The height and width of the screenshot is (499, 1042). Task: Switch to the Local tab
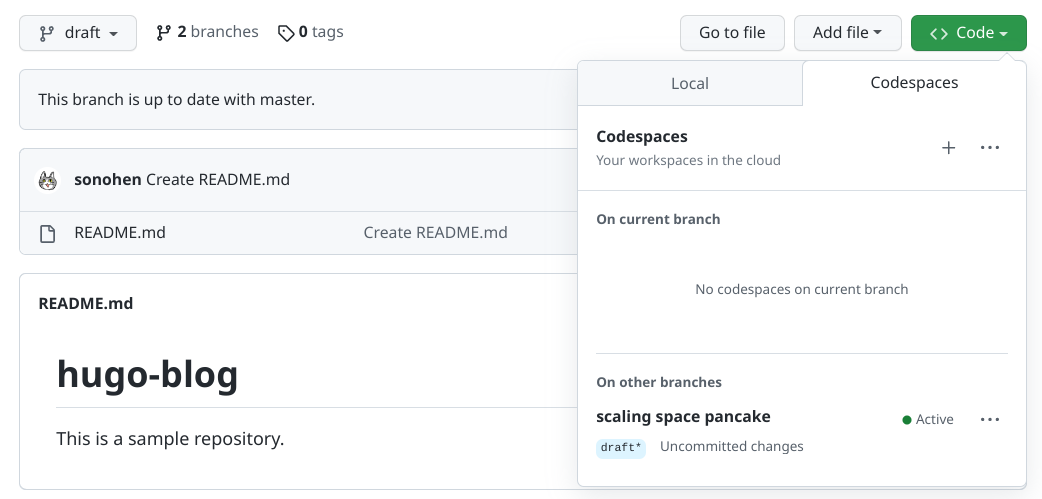click(690, 84)
